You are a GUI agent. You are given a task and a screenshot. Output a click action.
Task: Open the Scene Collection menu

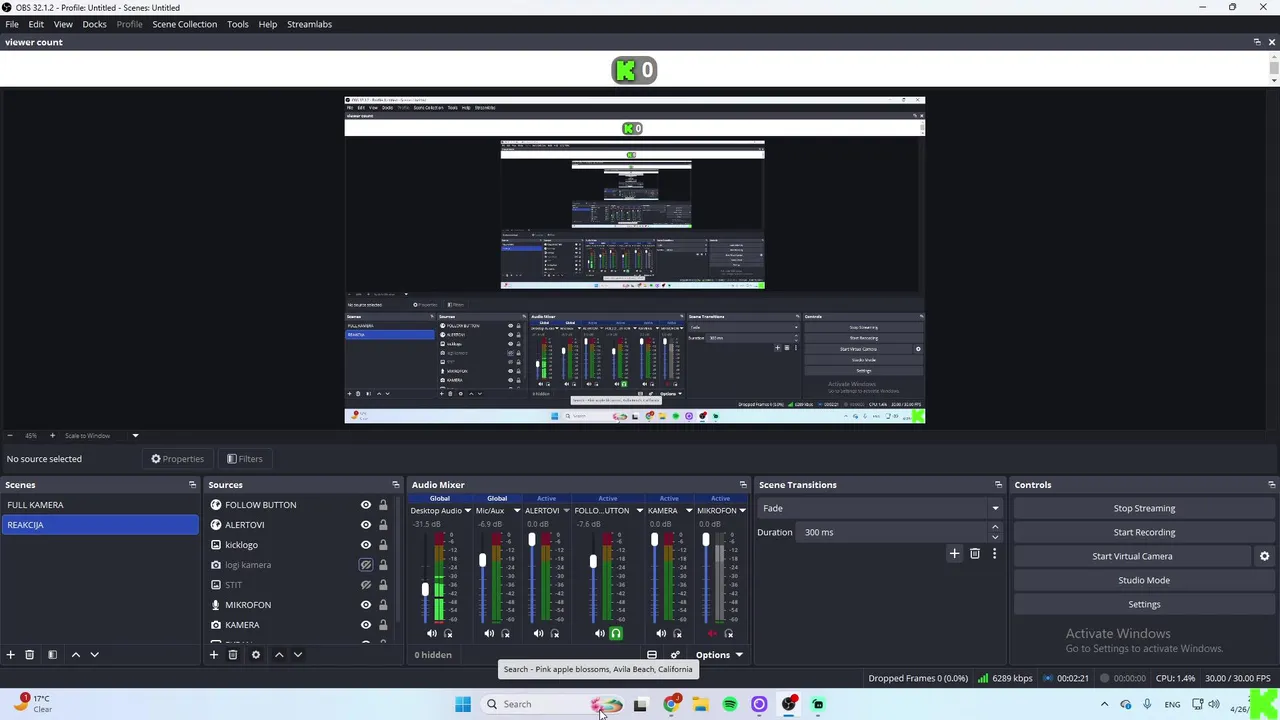(184, 24)
